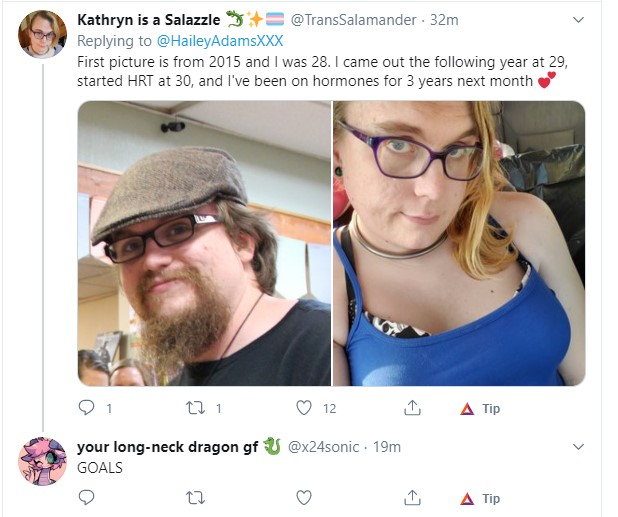Open the 32m timestamp permalink
Image resolution: width=618 pixels, height=517 pixels.
click(x=444, y=20)
